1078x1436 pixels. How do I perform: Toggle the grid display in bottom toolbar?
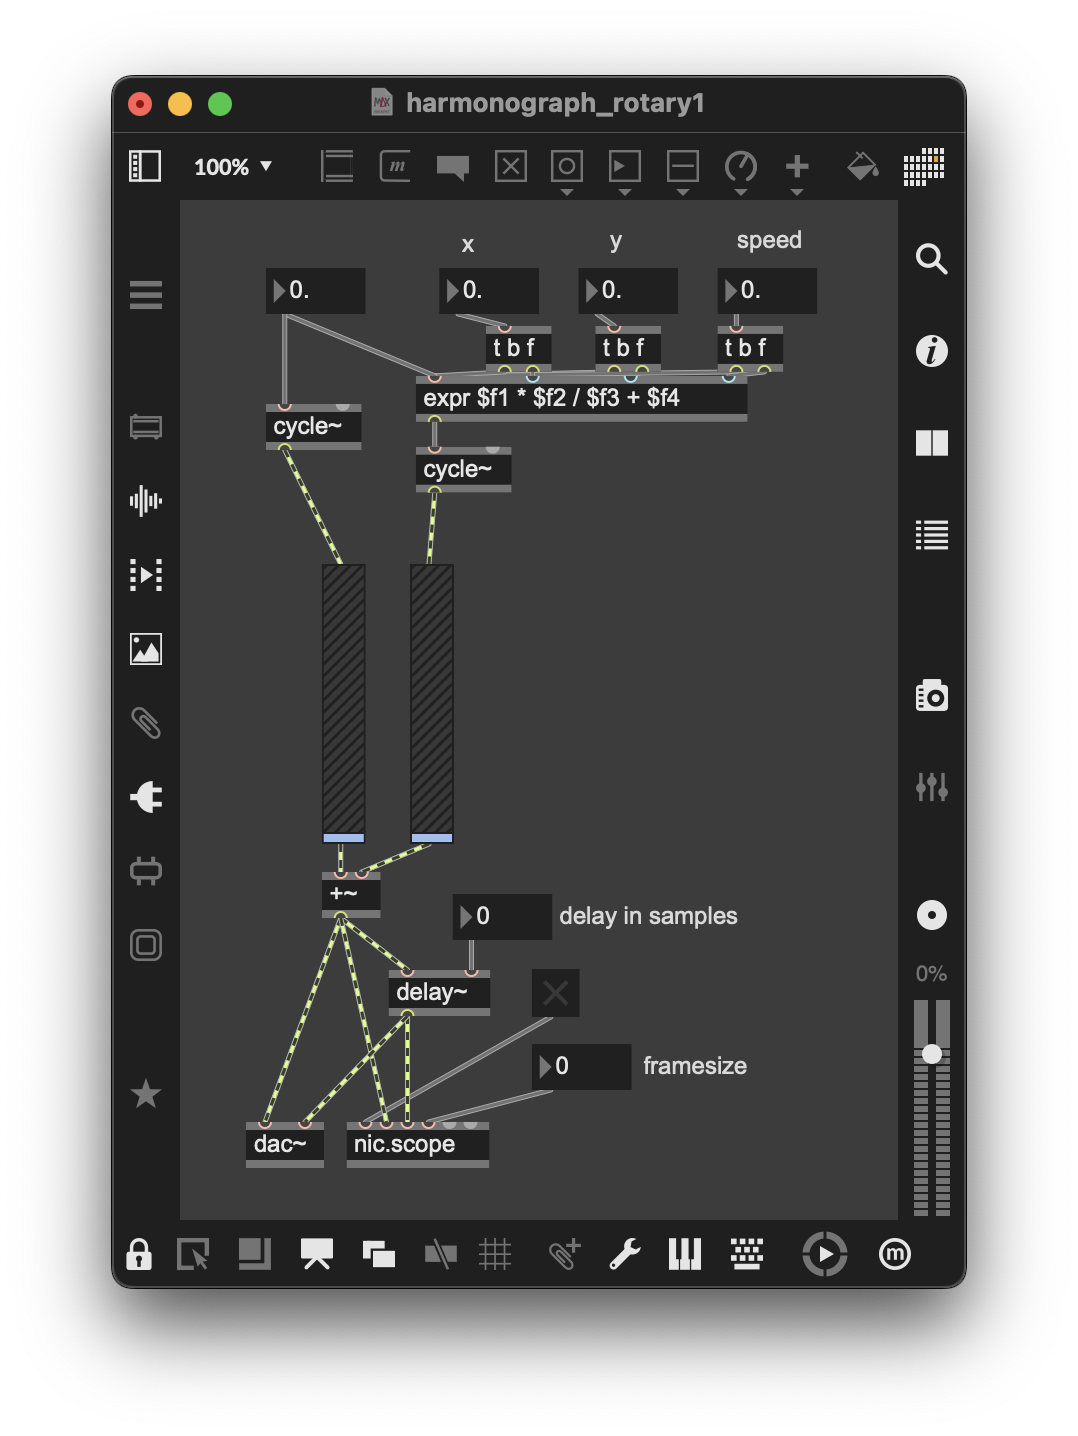click(x=495, y=1254)
